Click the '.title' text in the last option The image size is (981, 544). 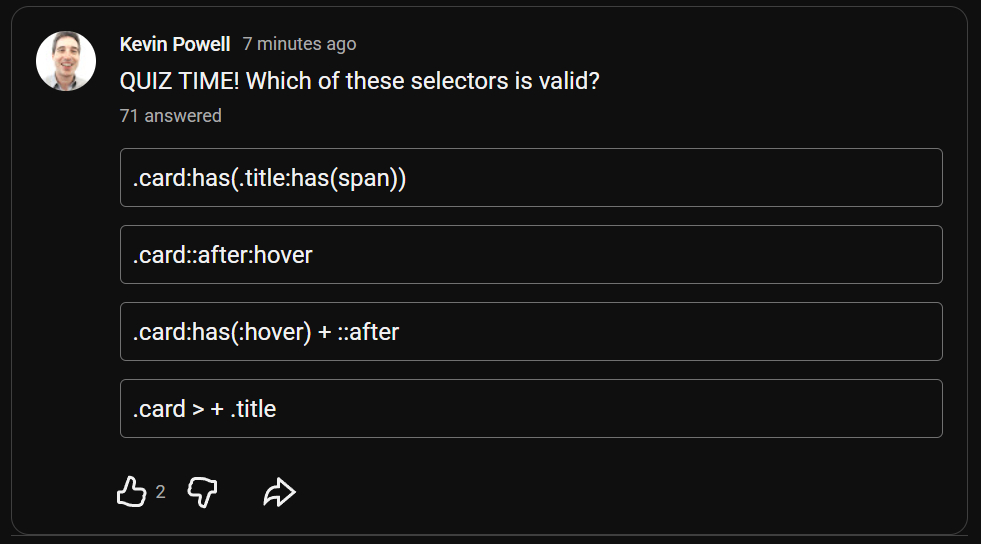(253, 409)
